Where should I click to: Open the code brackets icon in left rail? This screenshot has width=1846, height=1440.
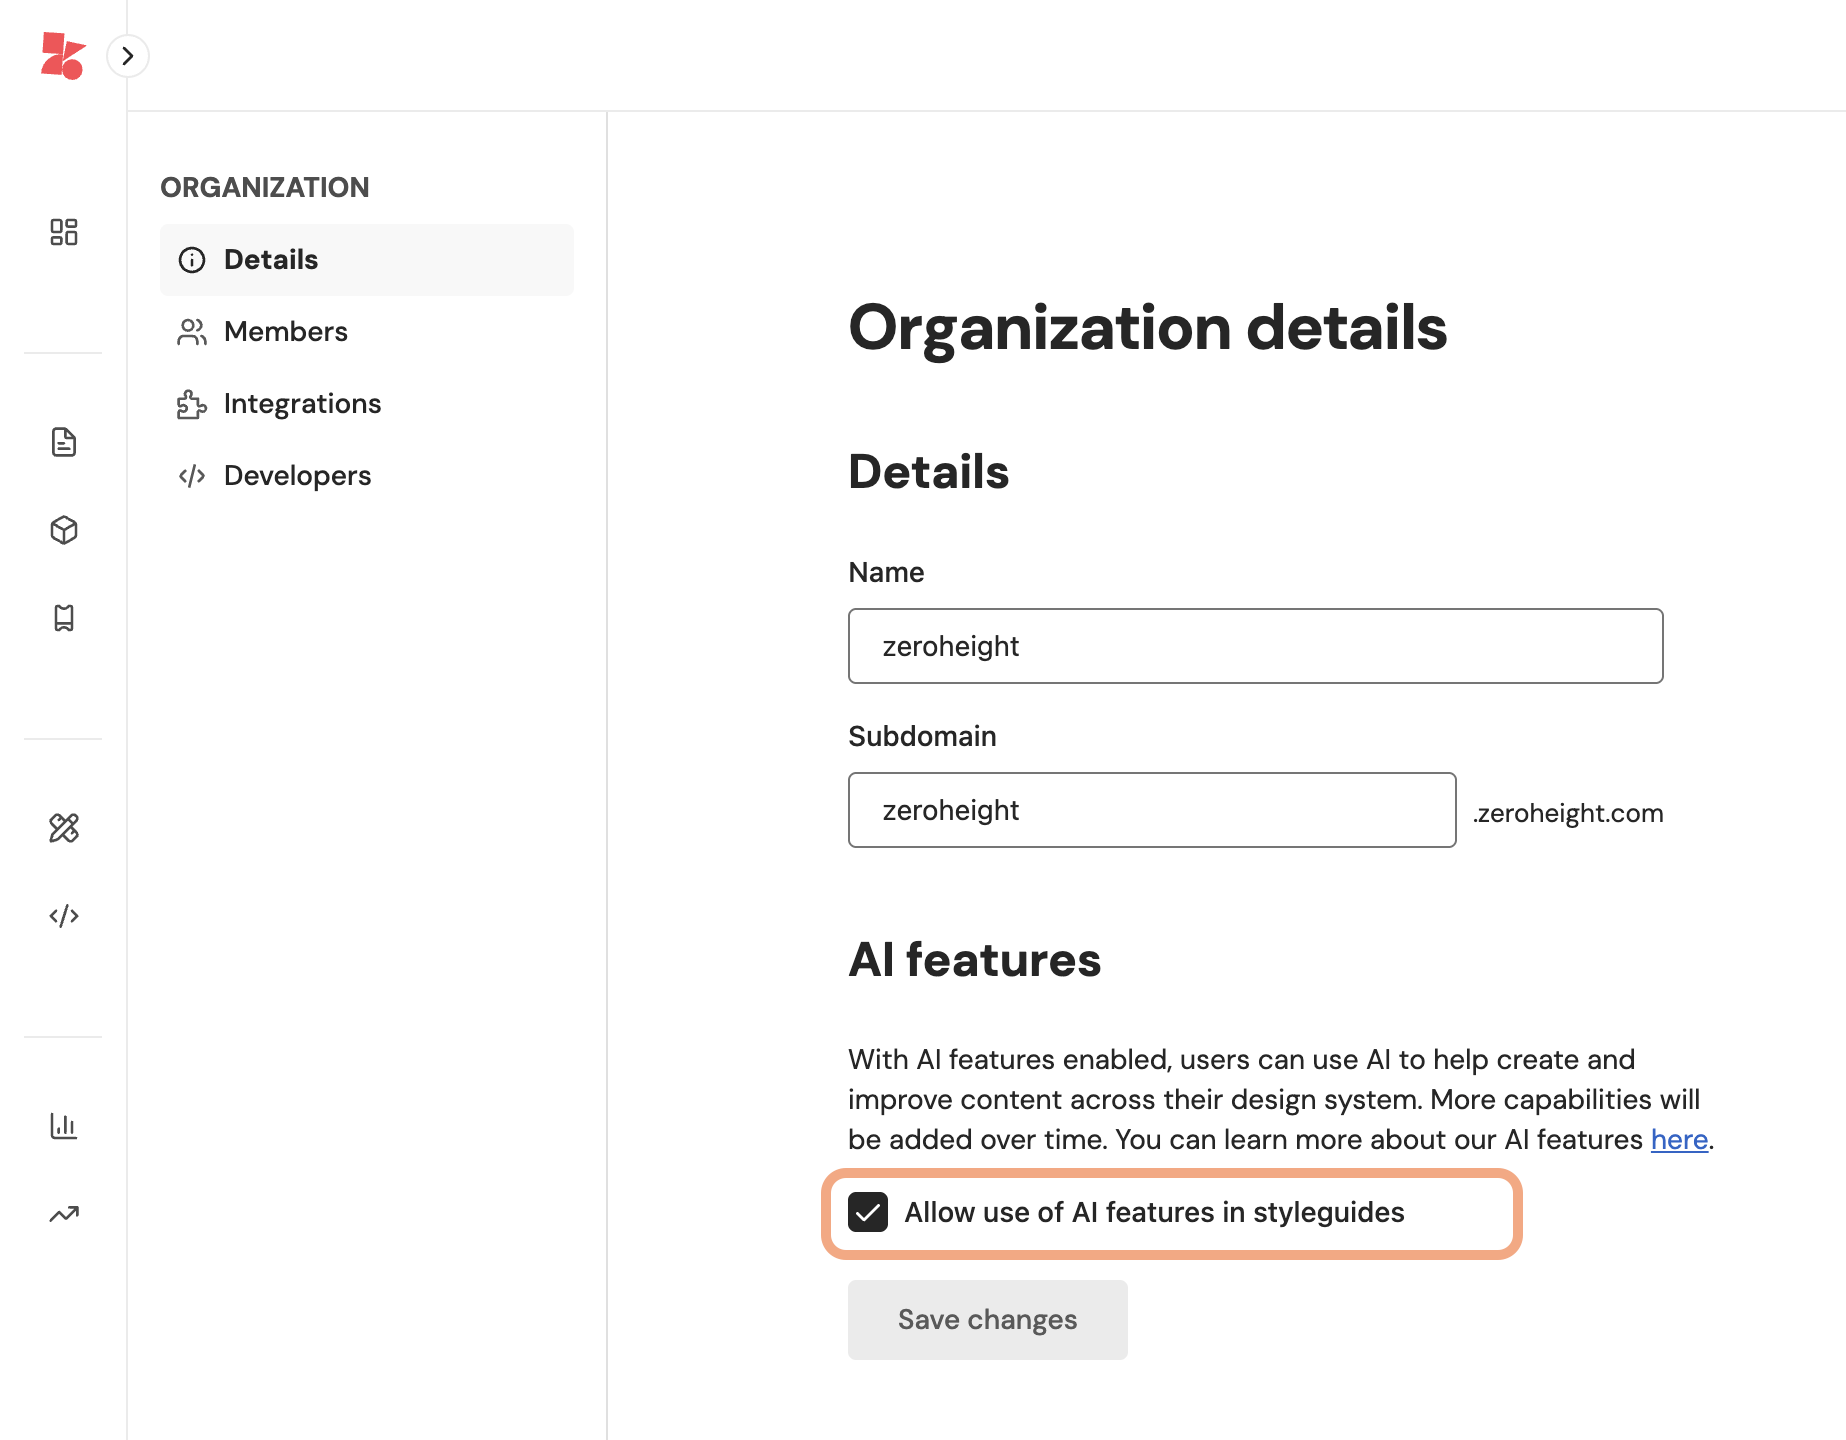(x=64, y=916)
